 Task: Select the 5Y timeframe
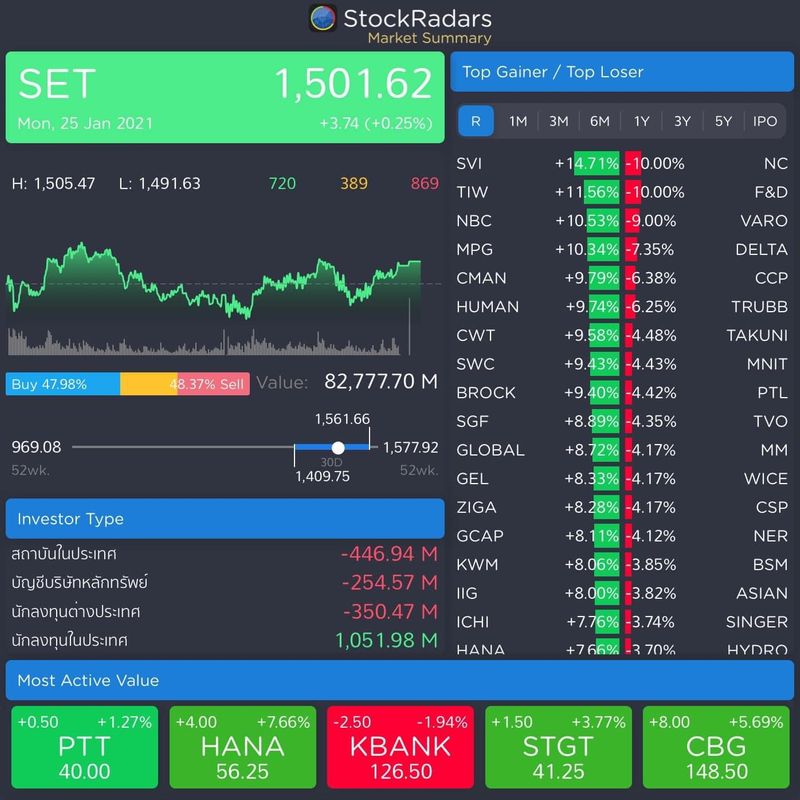pyautogui.click(x=722, y=121)
